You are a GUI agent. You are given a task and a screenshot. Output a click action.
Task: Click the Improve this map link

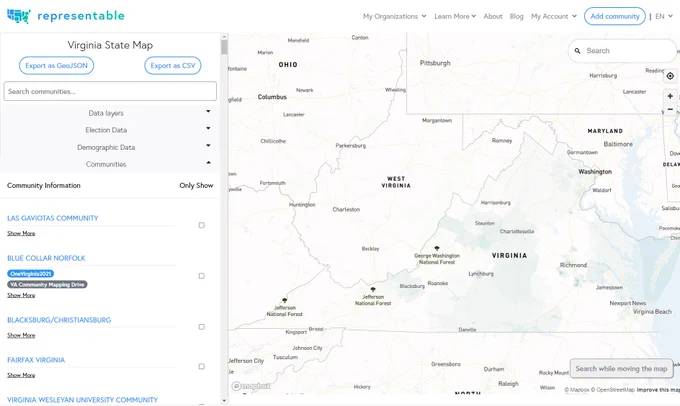(x=658, y=390)
